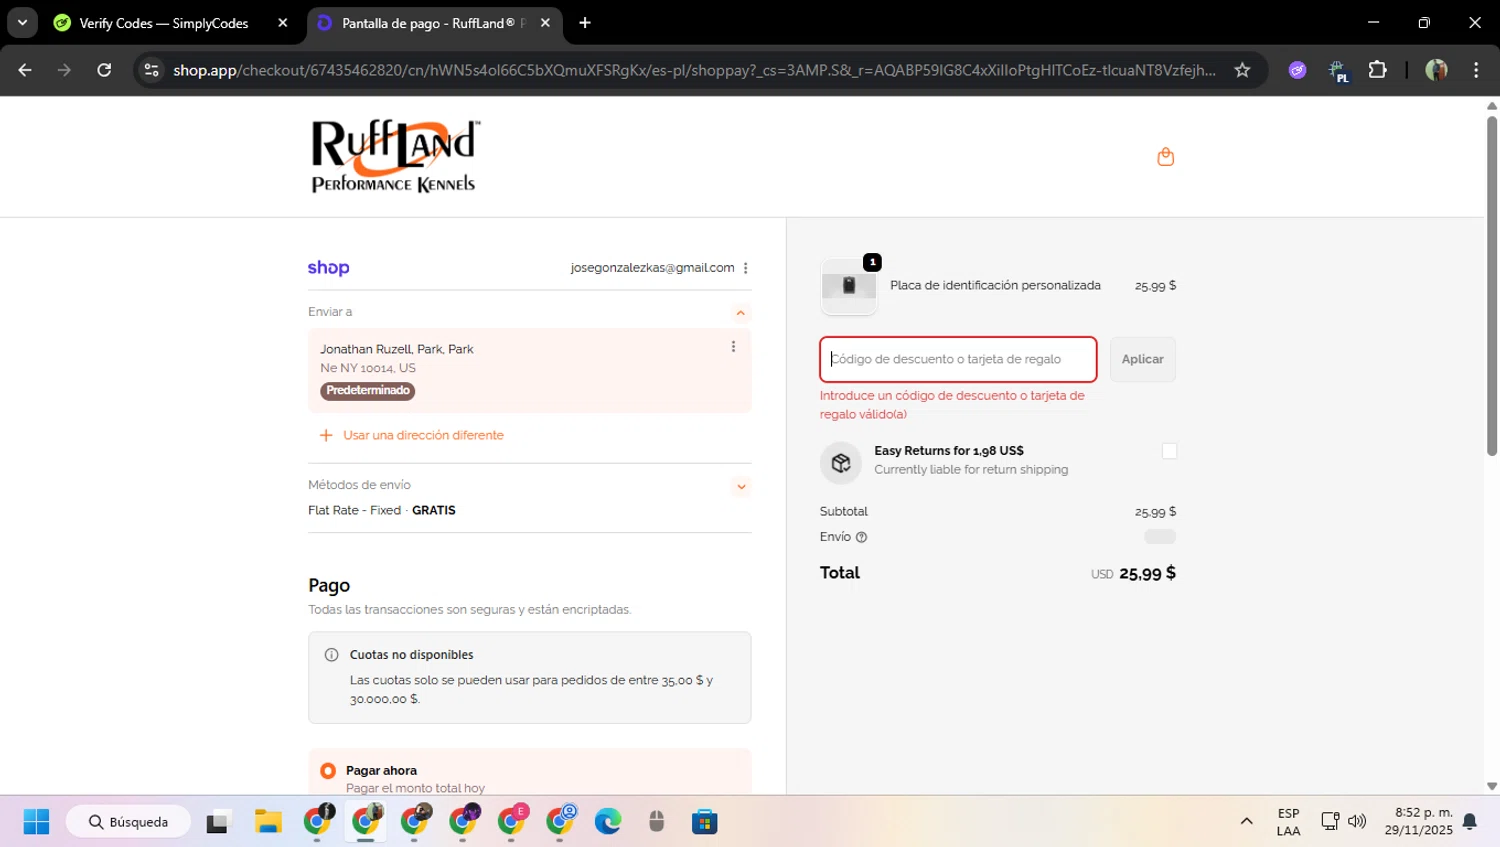Click the Aplicar discount button

pos(1142,359)
